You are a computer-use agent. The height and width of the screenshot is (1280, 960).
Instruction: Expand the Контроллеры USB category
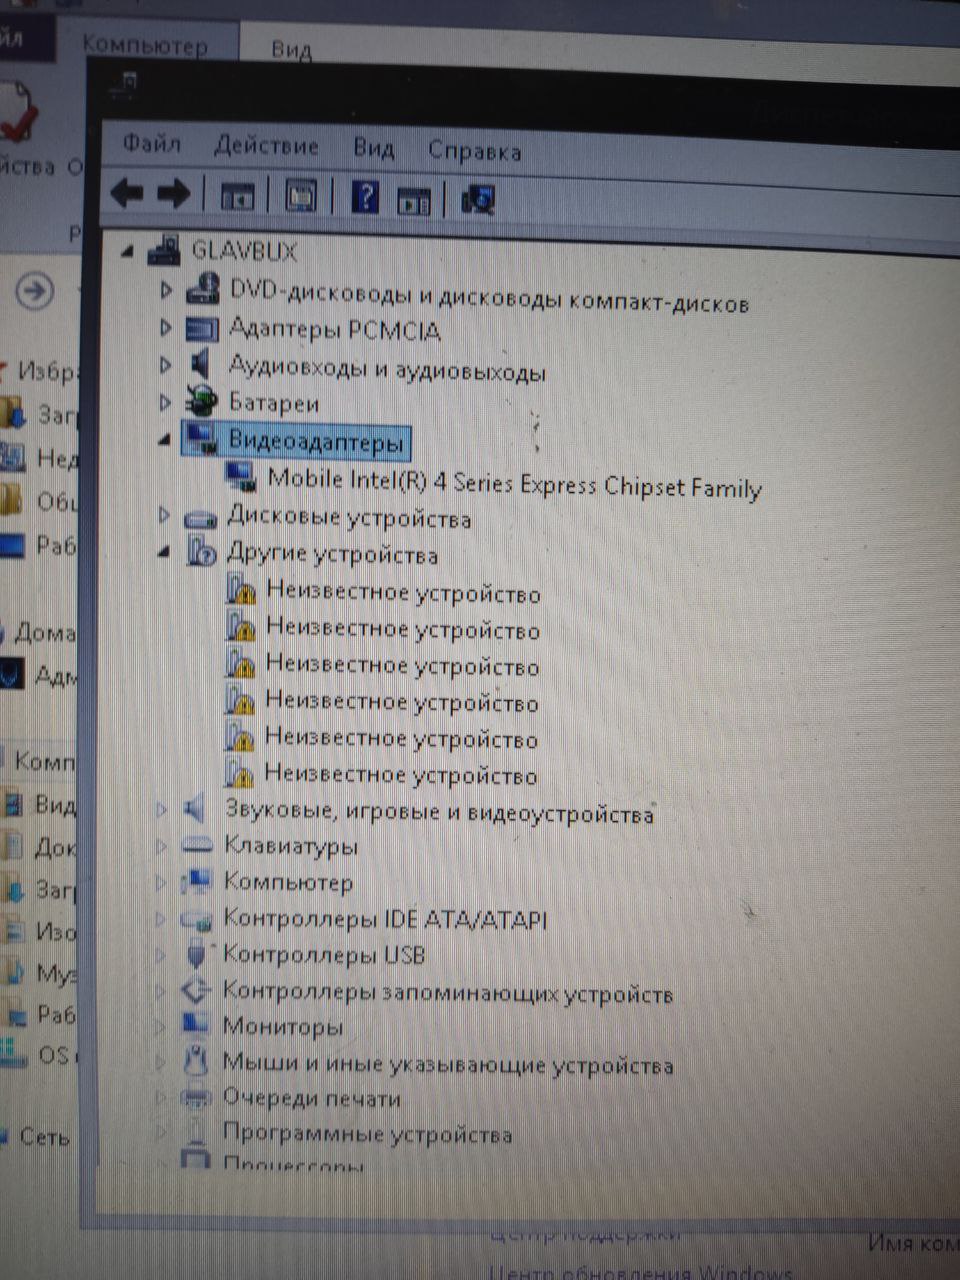(161, 955)
